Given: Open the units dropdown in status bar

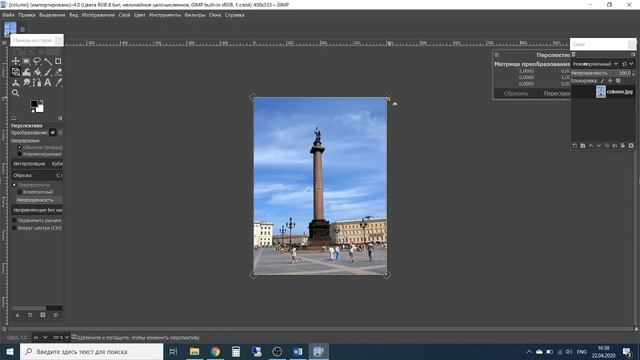Looking at the screenshot, I should [41, 338].
